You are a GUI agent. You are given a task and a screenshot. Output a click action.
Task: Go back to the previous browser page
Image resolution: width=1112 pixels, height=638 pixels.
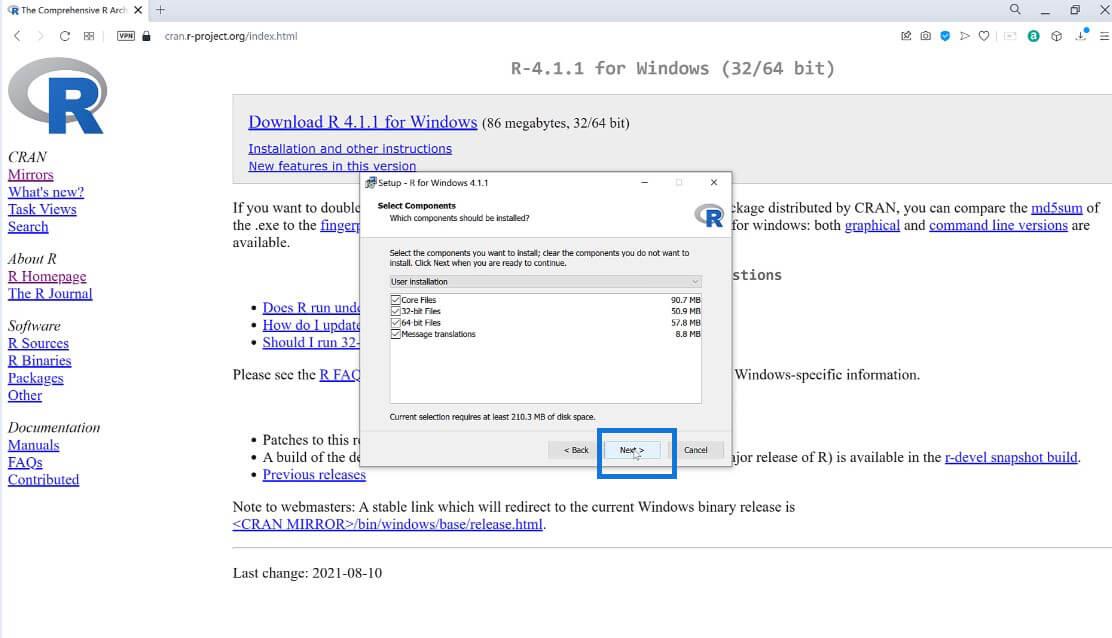[x=17, y=36]
